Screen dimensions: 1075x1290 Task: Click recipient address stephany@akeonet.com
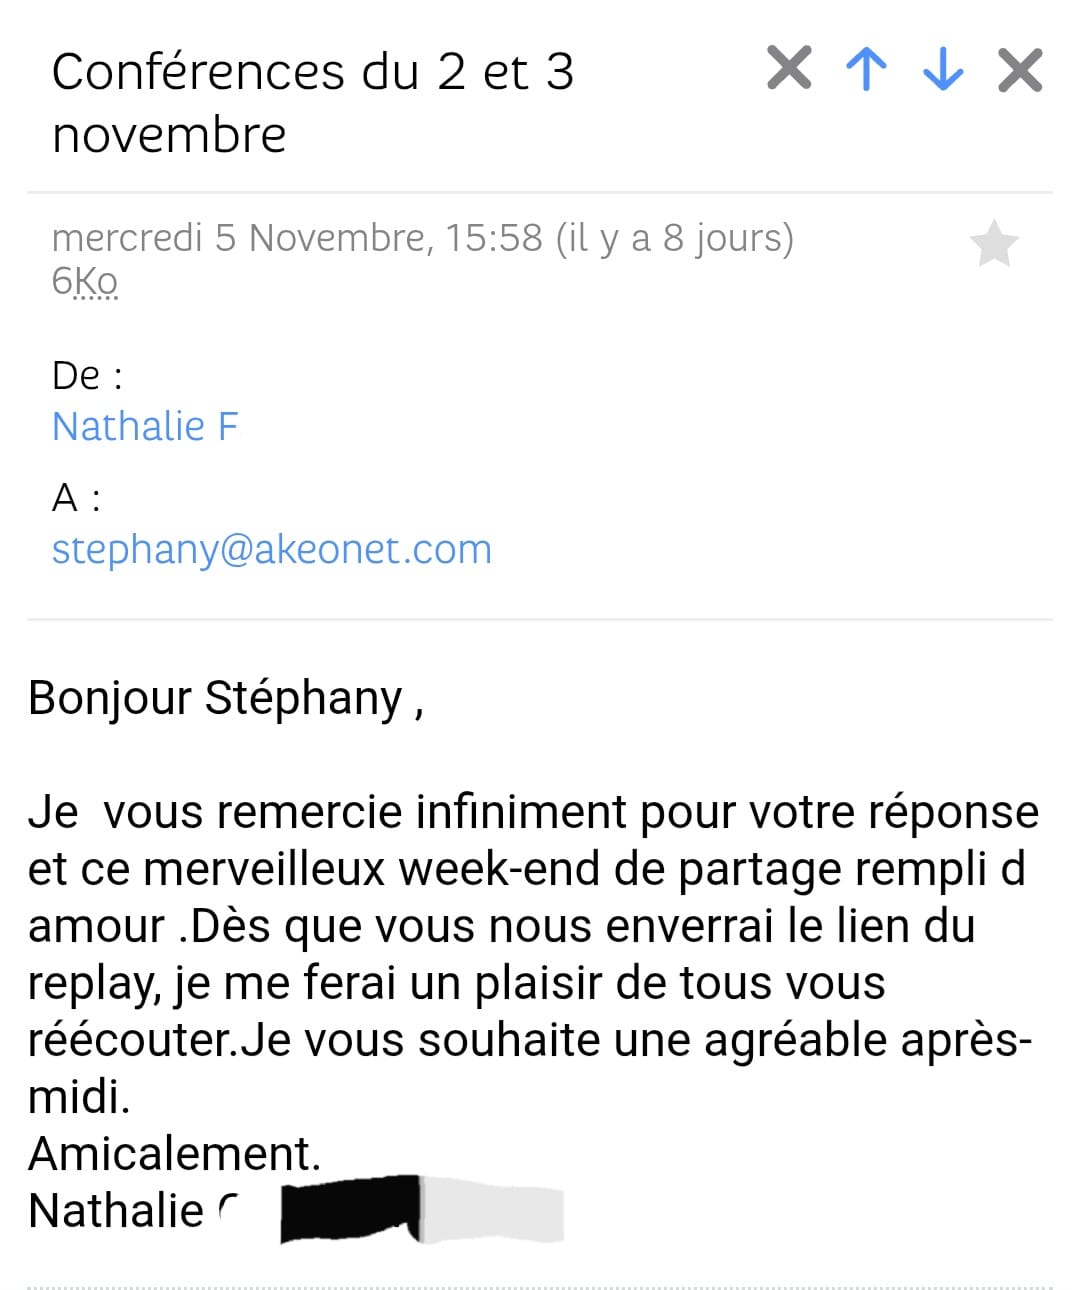(x=272, y=549)
